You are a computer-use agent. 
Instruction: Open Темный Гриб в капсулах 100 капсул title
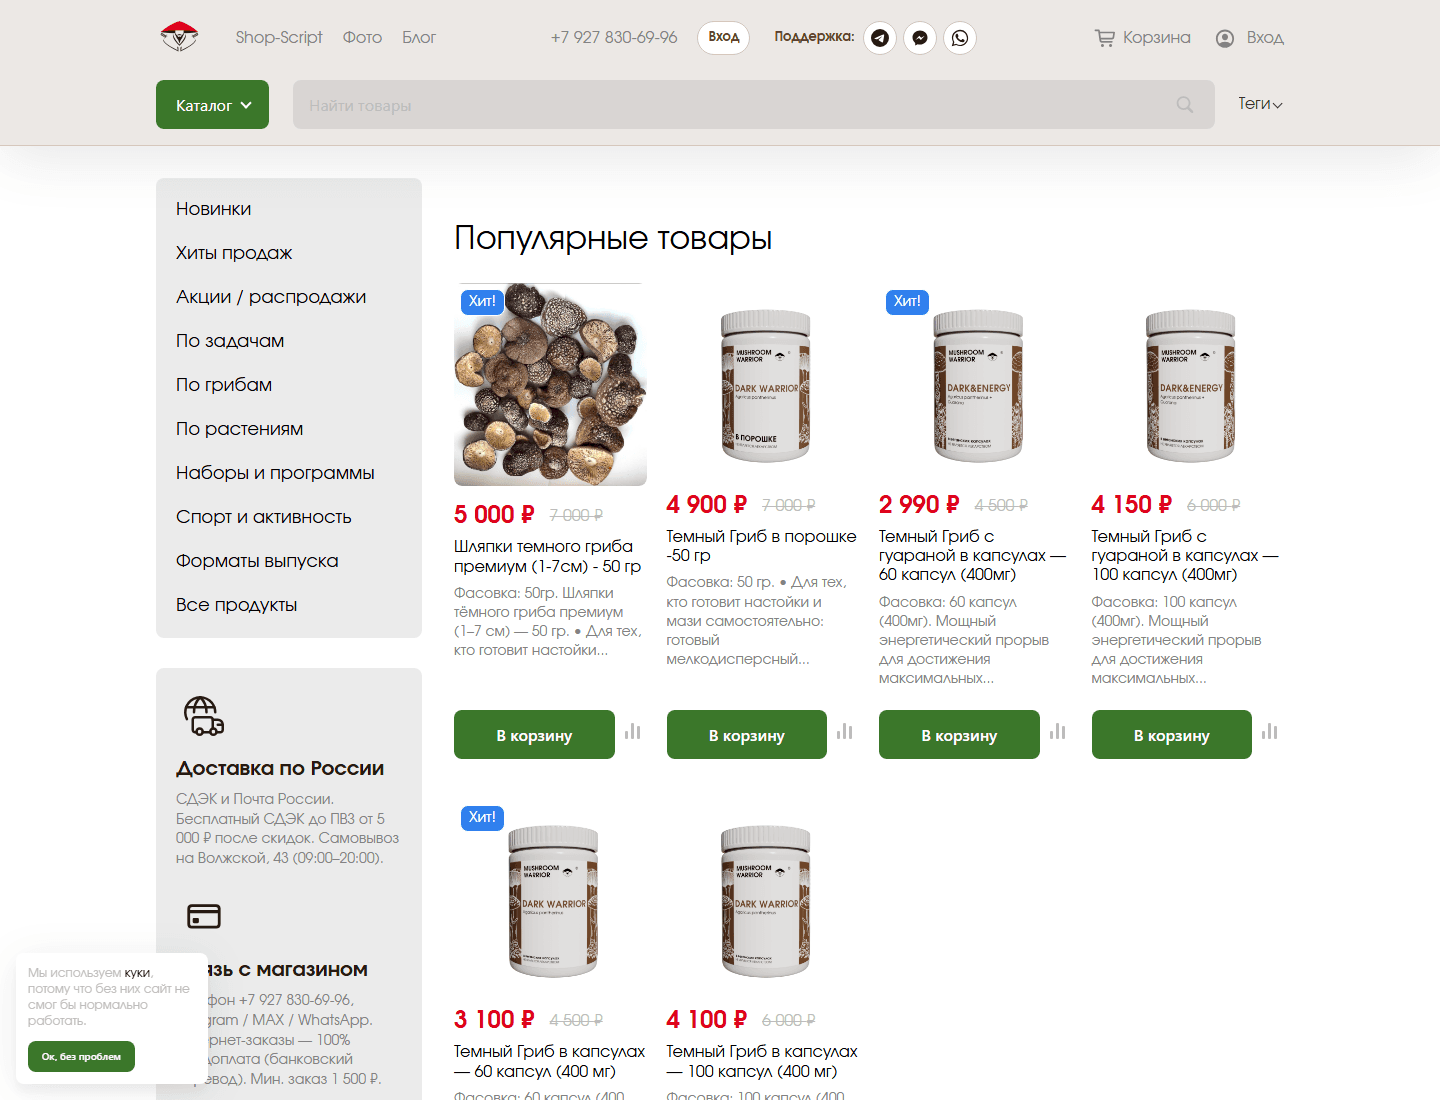point(762,1061)
